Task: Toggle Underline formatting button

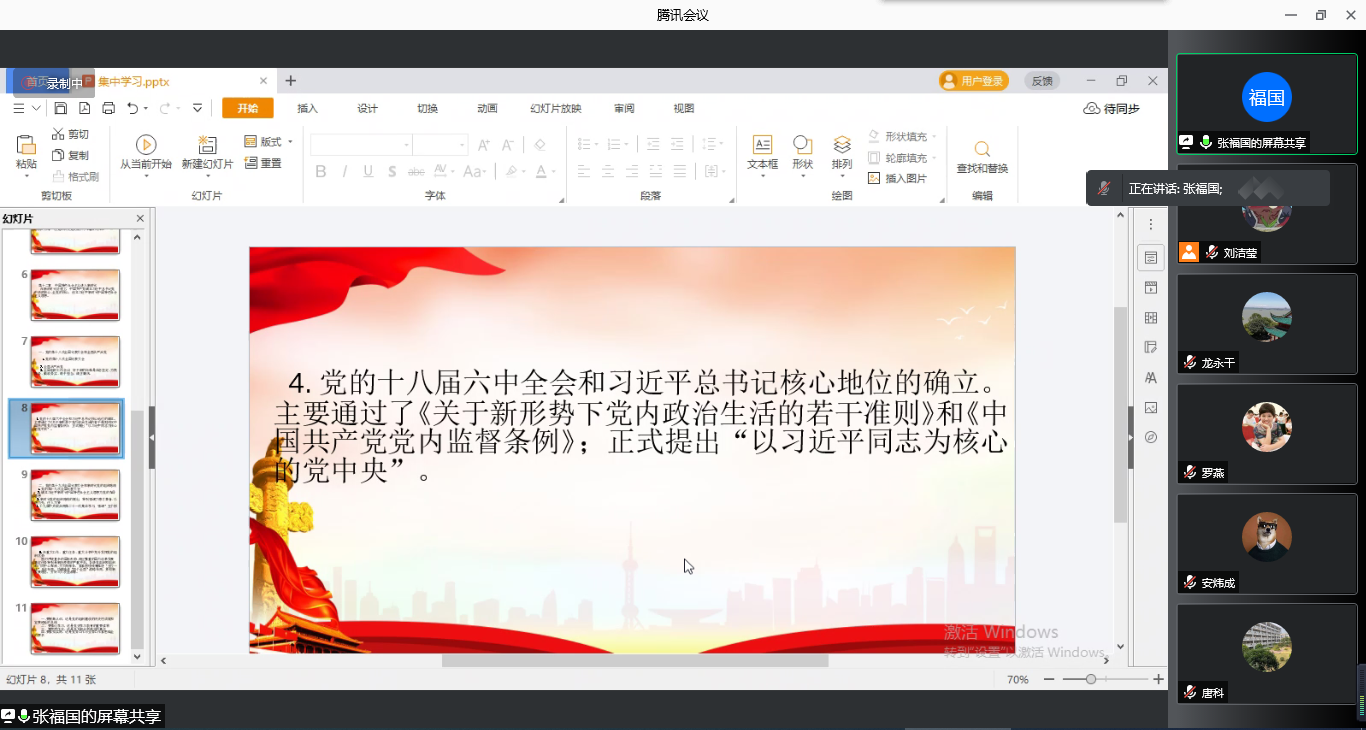Action: click(x=368, y=172)
